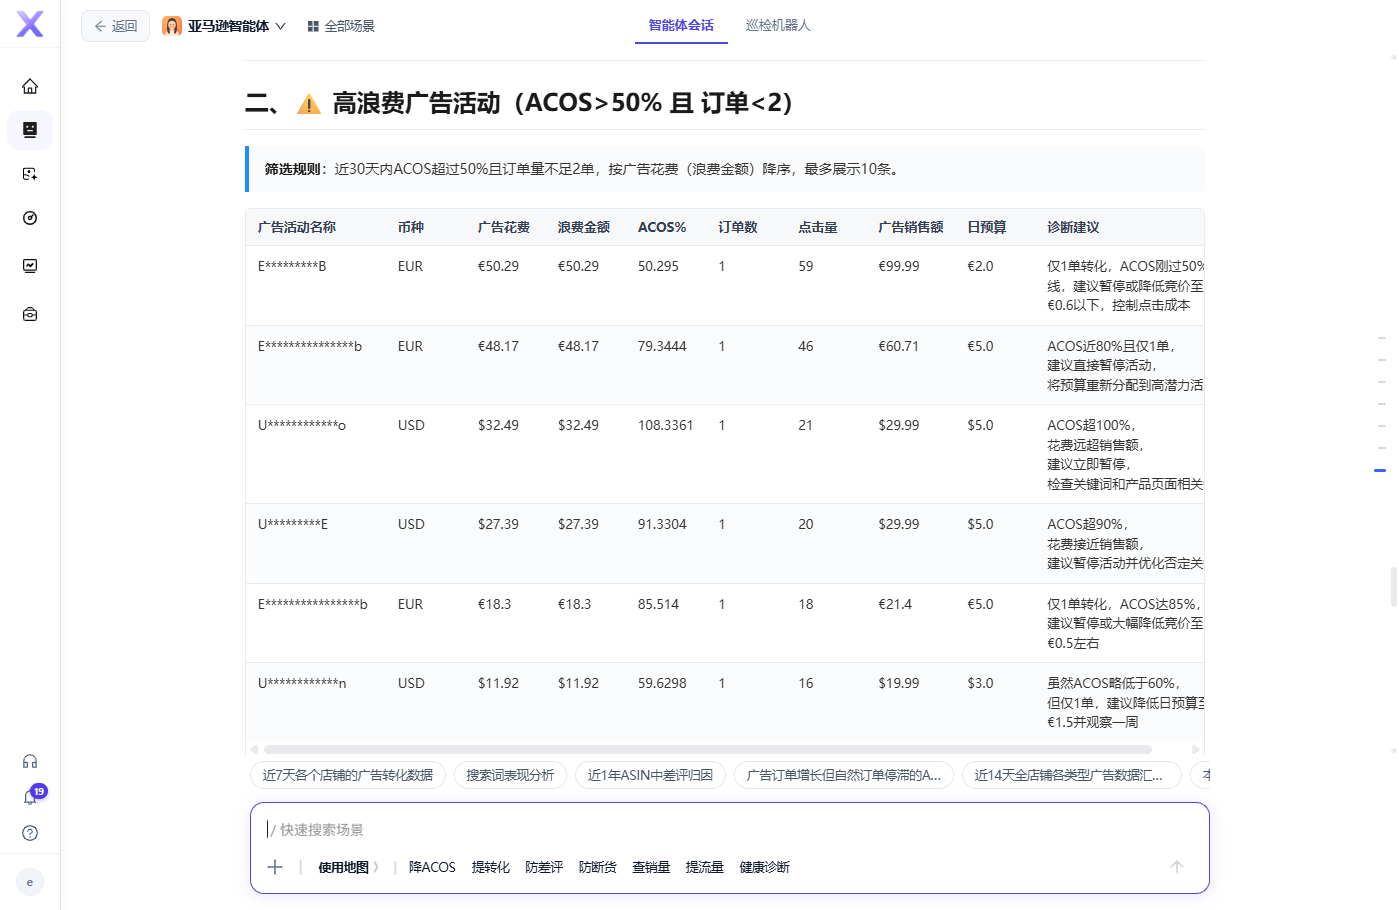This screenshot has width=1399, height=910.
Task: Click the 点击量 column header
Action: (x=818, y=227)
